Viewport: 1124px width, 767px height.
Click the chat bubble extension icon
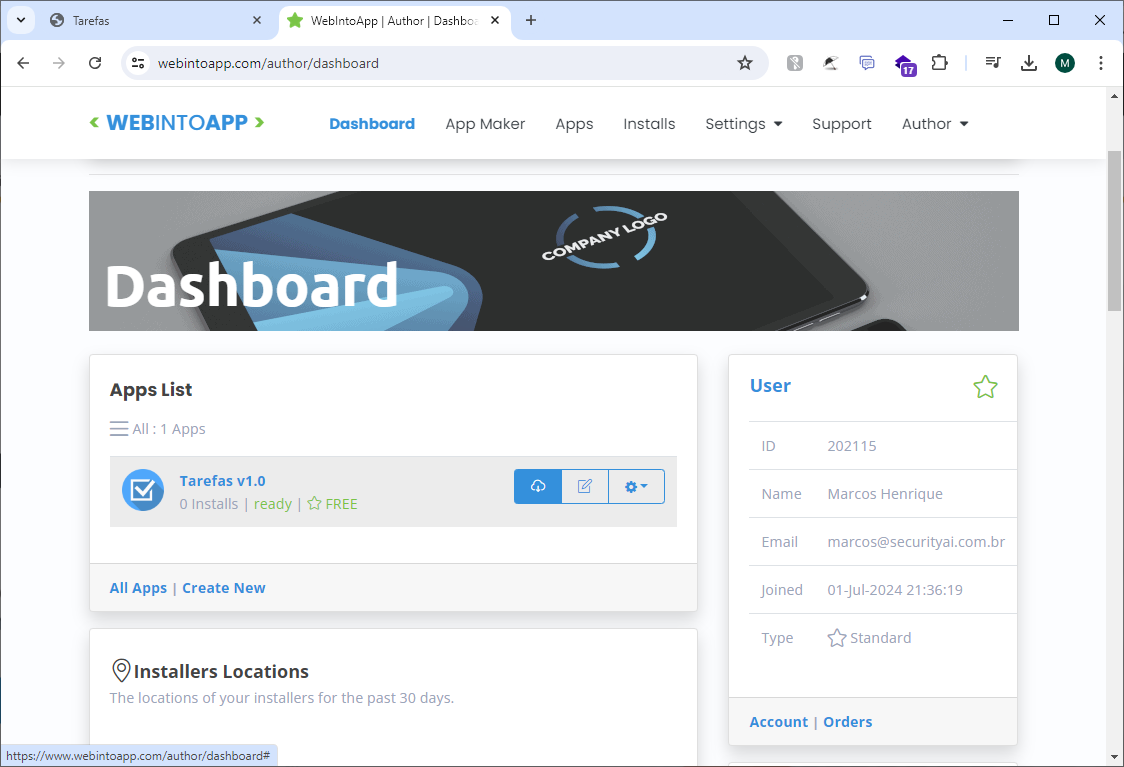(x=867, y=63)
